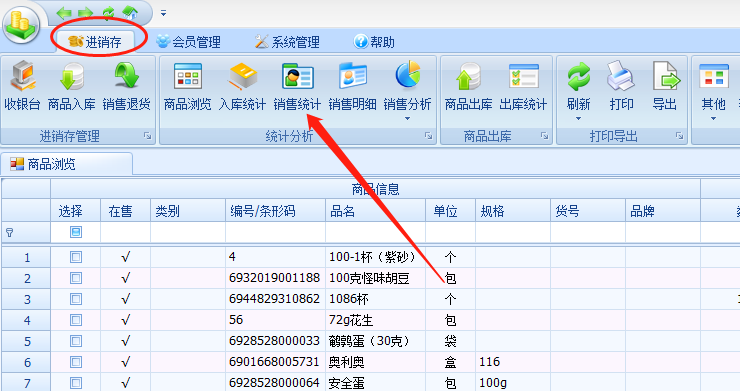Open 商品出库 stock-out function
This screenshot has height=391, width=740.
[468, 86]
